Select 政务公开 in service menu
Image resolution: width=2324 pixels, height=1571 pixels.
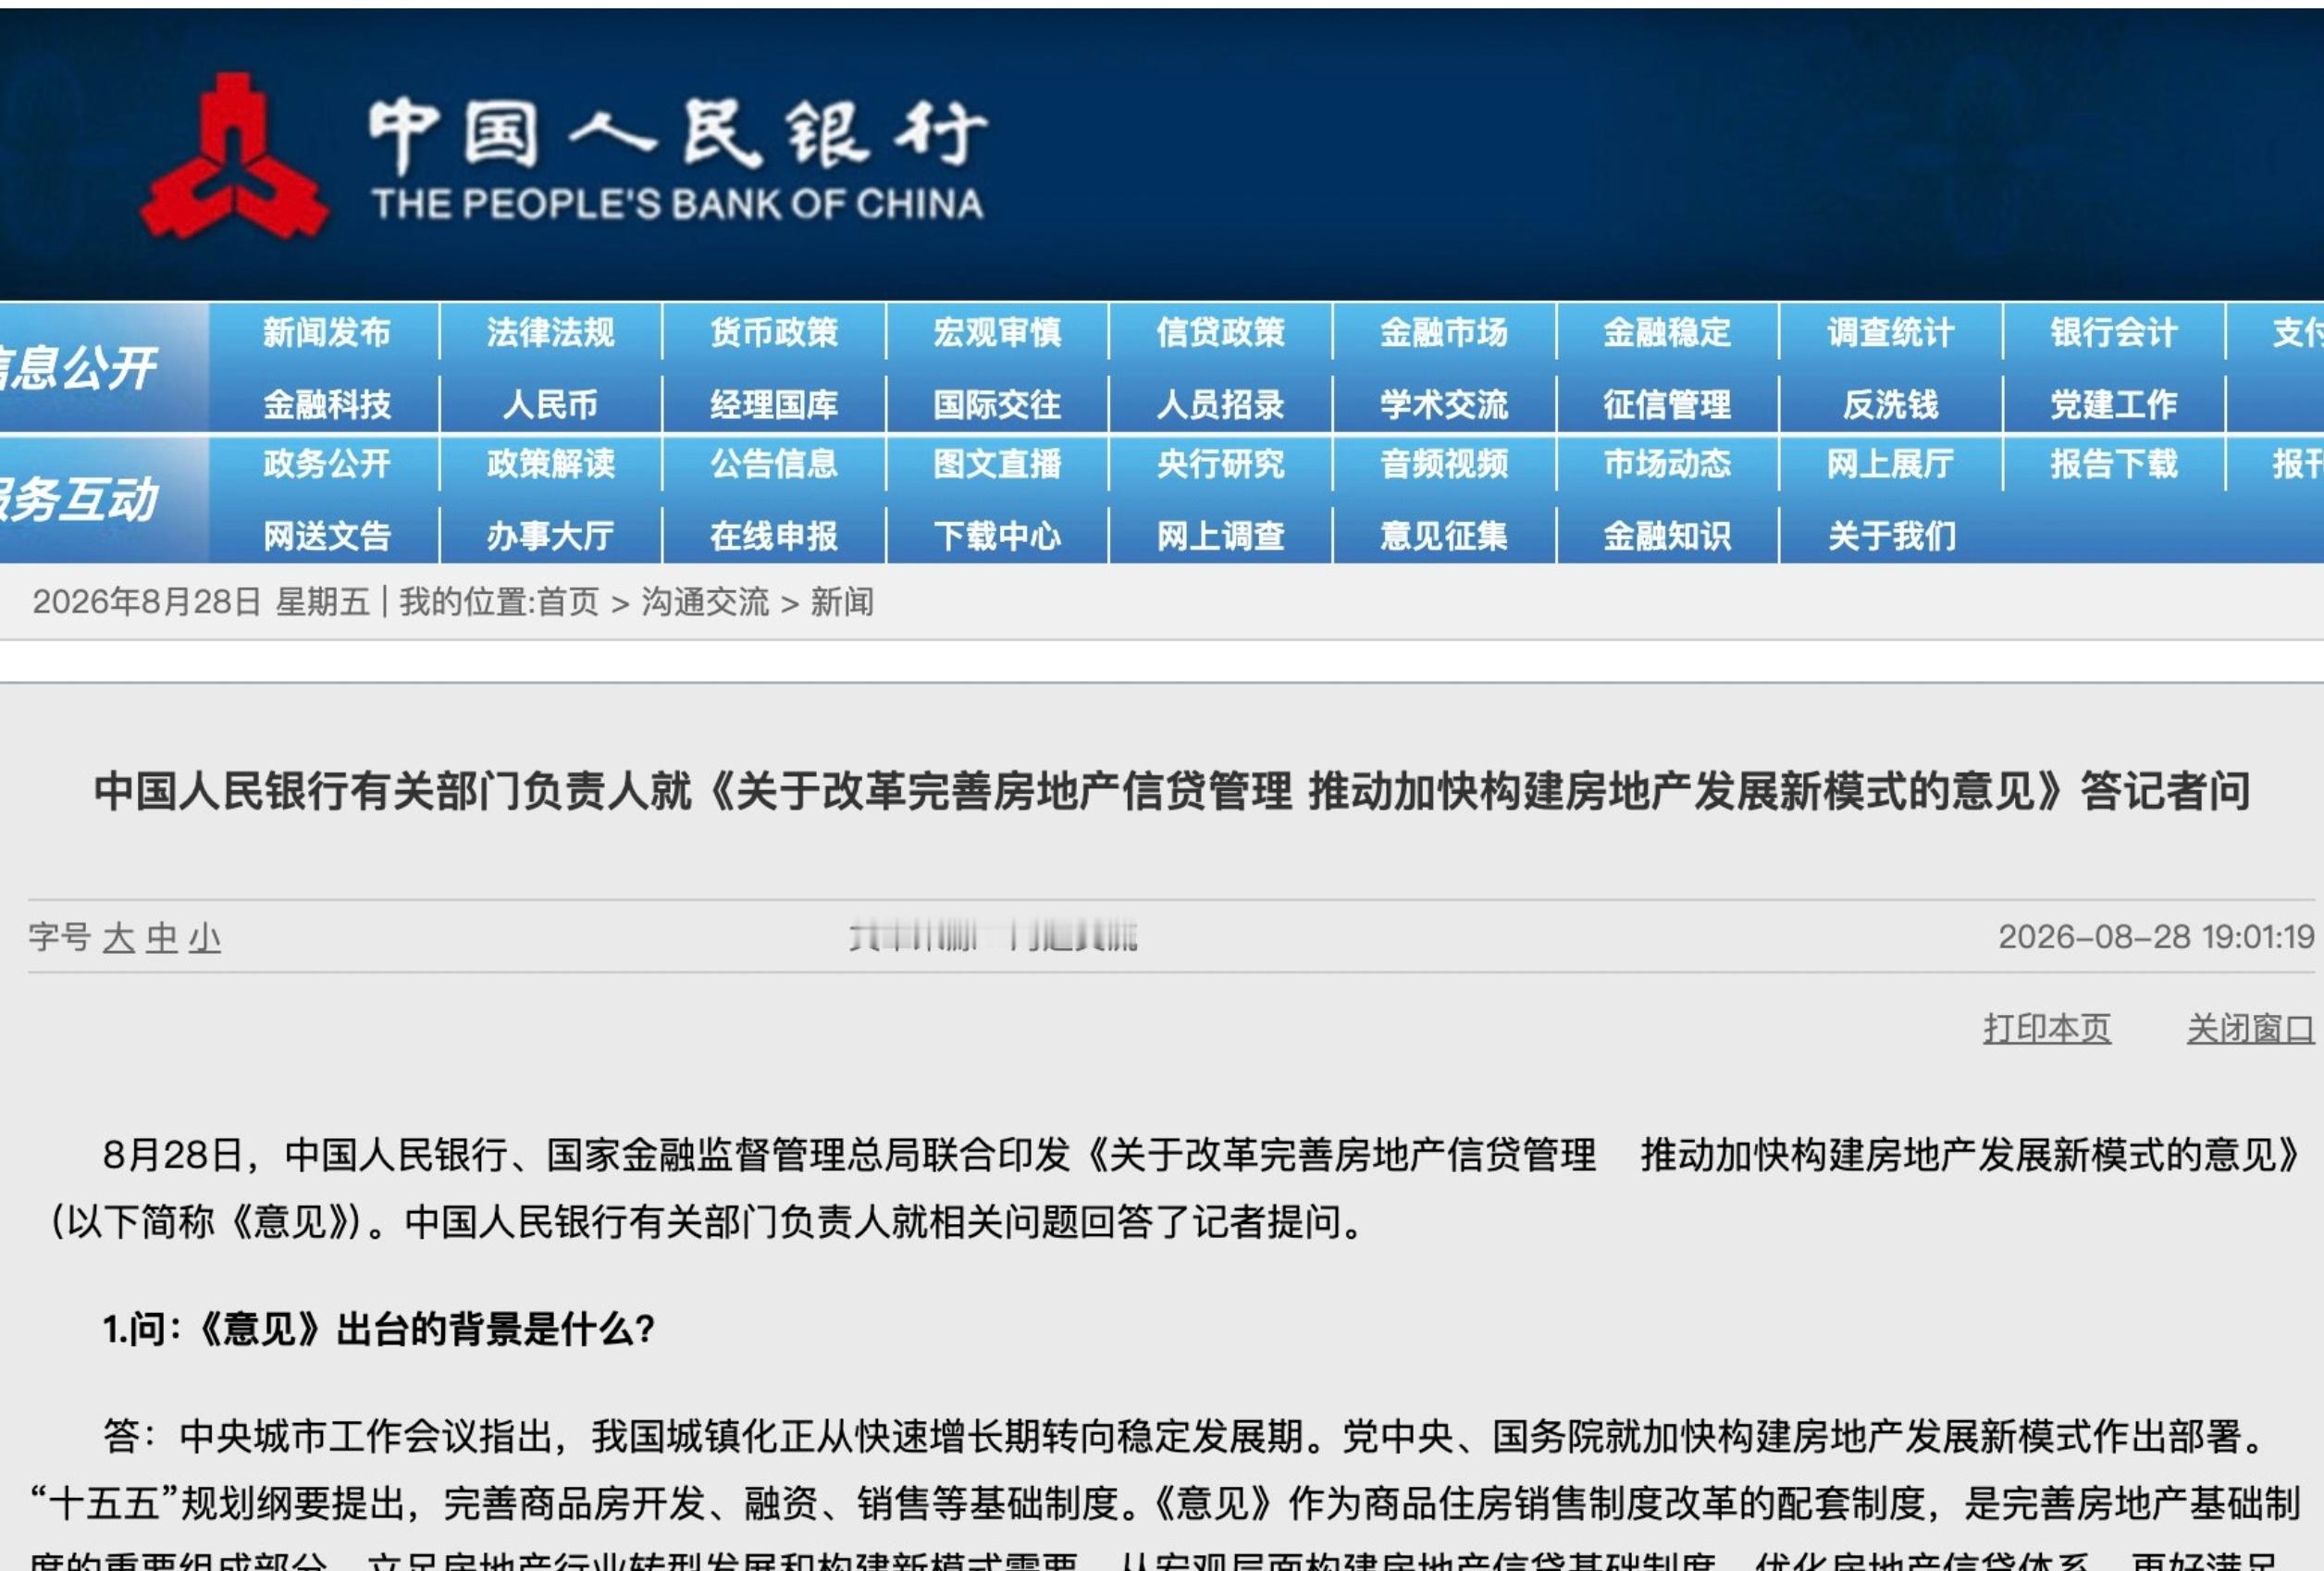[326, 463]
